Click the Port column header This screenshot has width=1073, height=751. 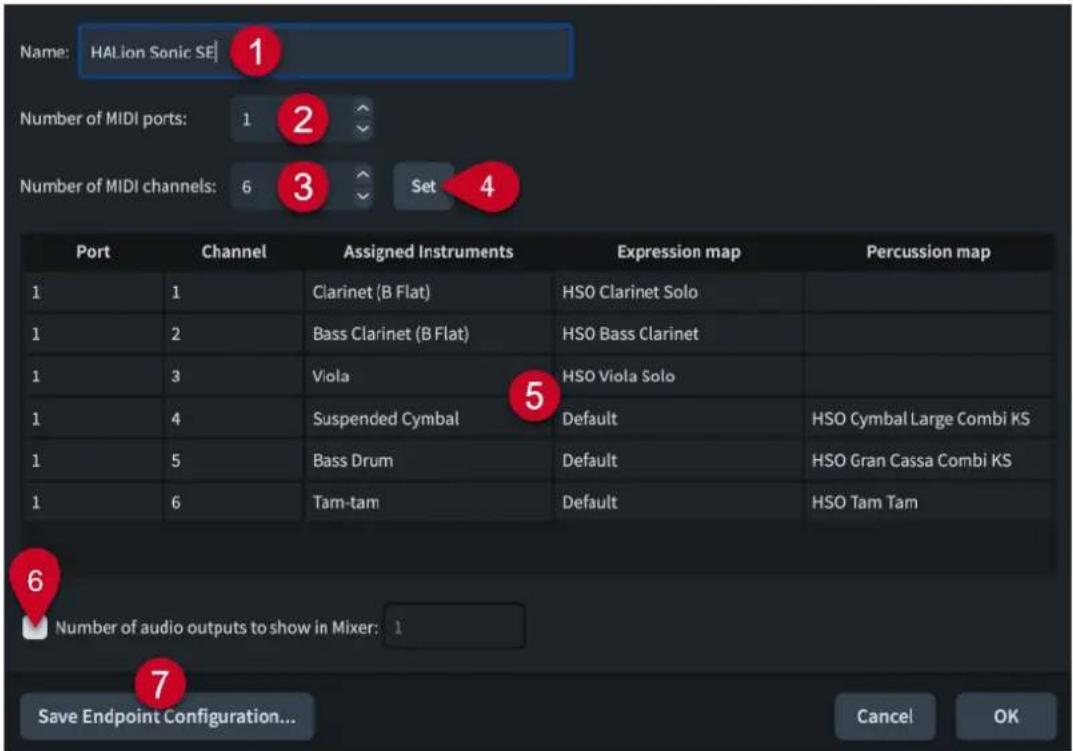[93, 252]
